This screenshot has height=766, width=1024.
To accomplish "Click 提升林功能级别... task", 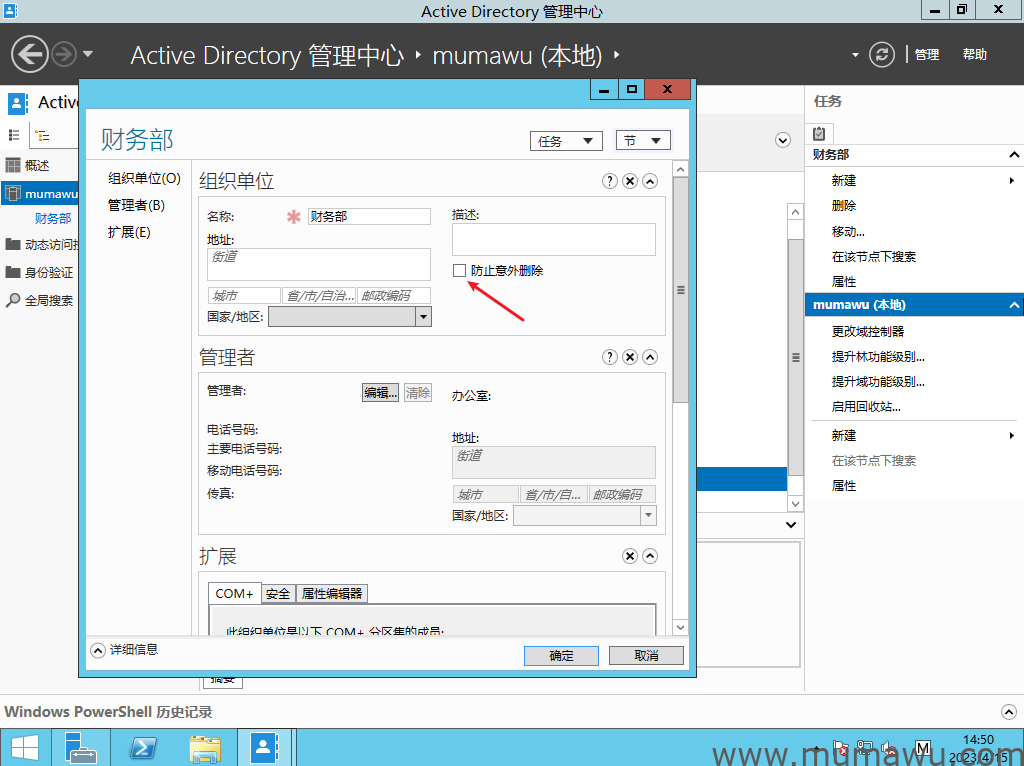I will [x=878, y=357].
